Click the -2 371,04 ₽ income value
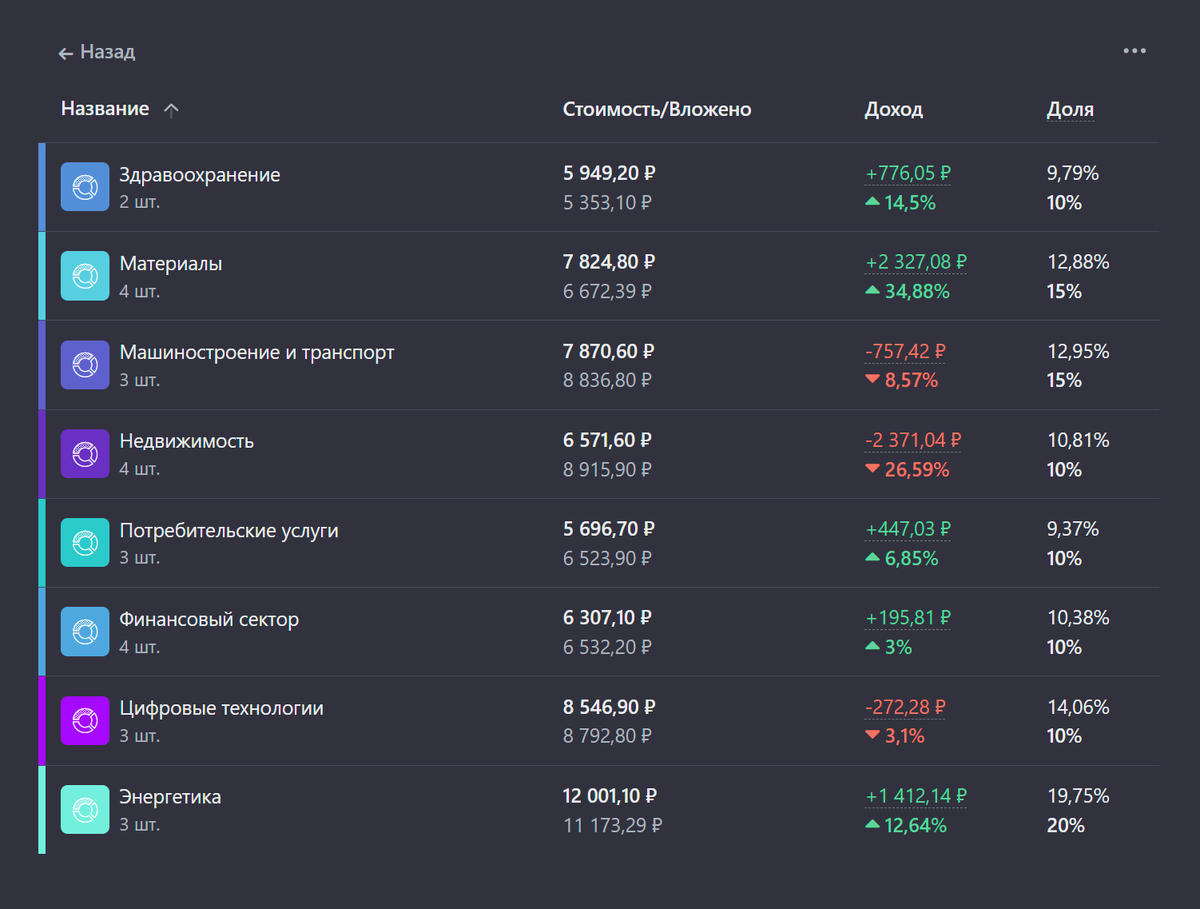 click(x=913, y=440)
